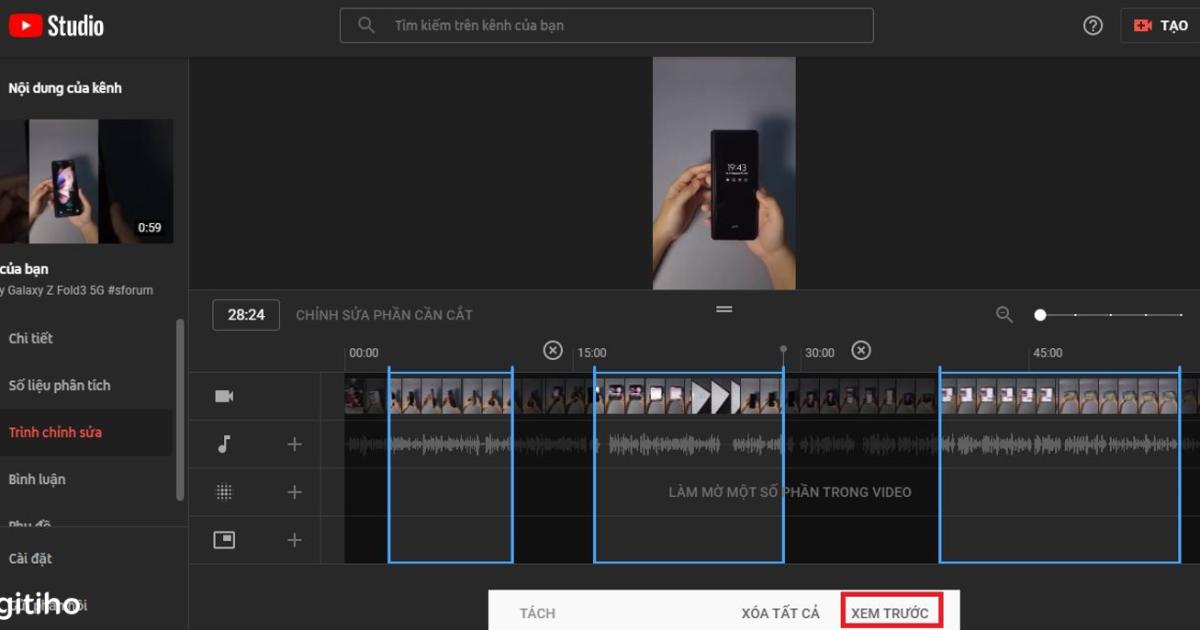The height and width of the screenshot is (630, 1200).
Task: Click the channel search field
Action: click(x=605, y=25)
